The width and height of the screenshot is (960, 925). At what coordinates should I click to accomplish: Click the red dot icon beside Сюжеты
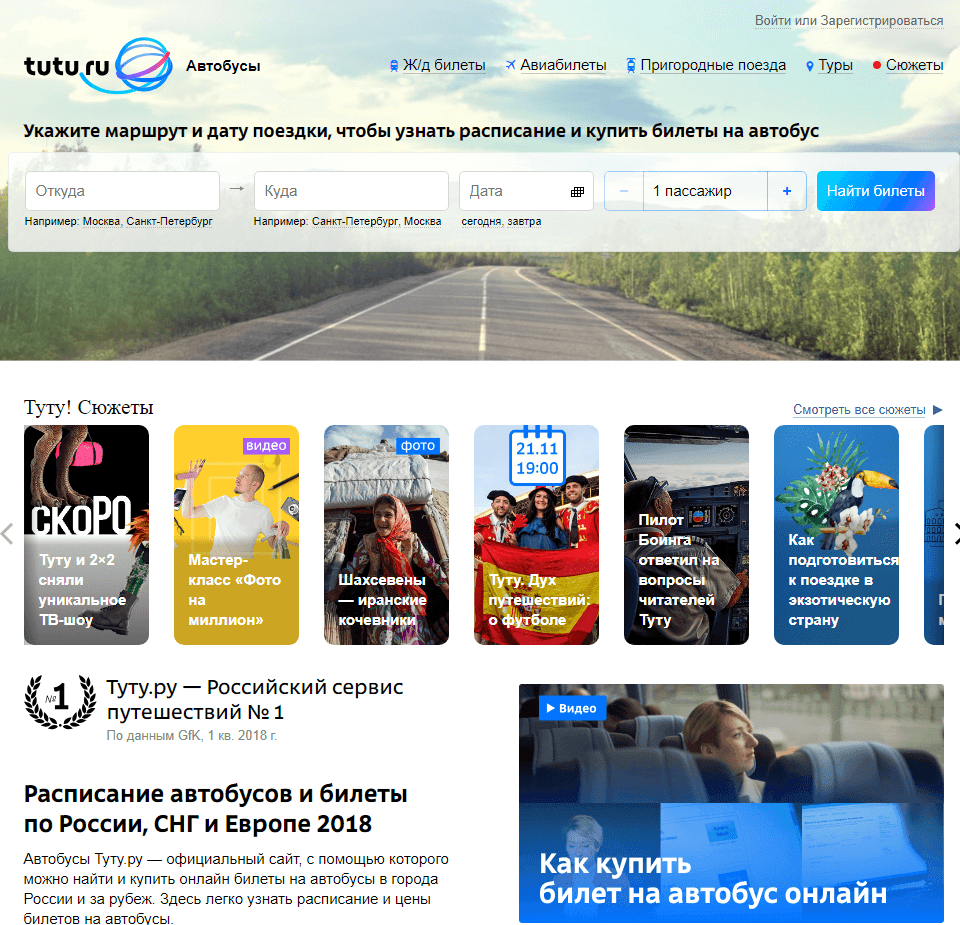(x=877, y=66)
